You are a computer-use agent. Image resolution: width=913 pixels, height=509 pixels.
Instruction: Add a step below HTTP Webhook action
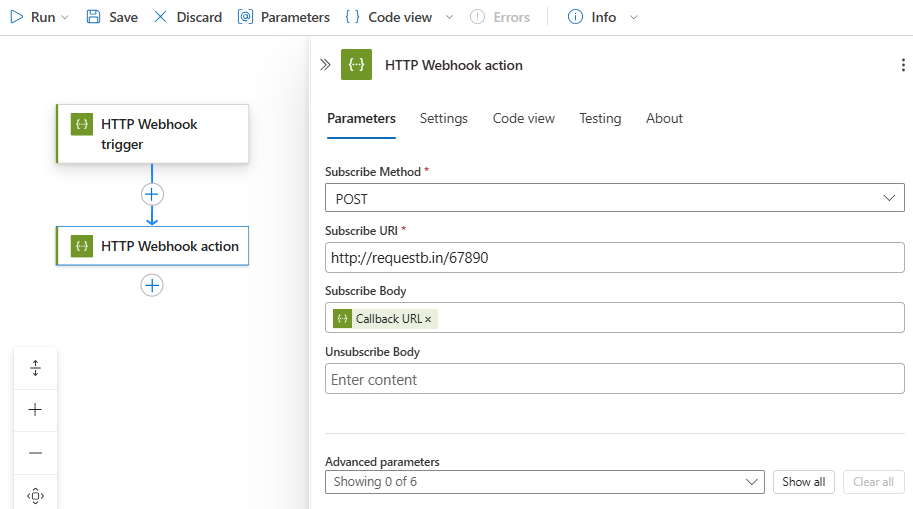(x=152, y=286)
